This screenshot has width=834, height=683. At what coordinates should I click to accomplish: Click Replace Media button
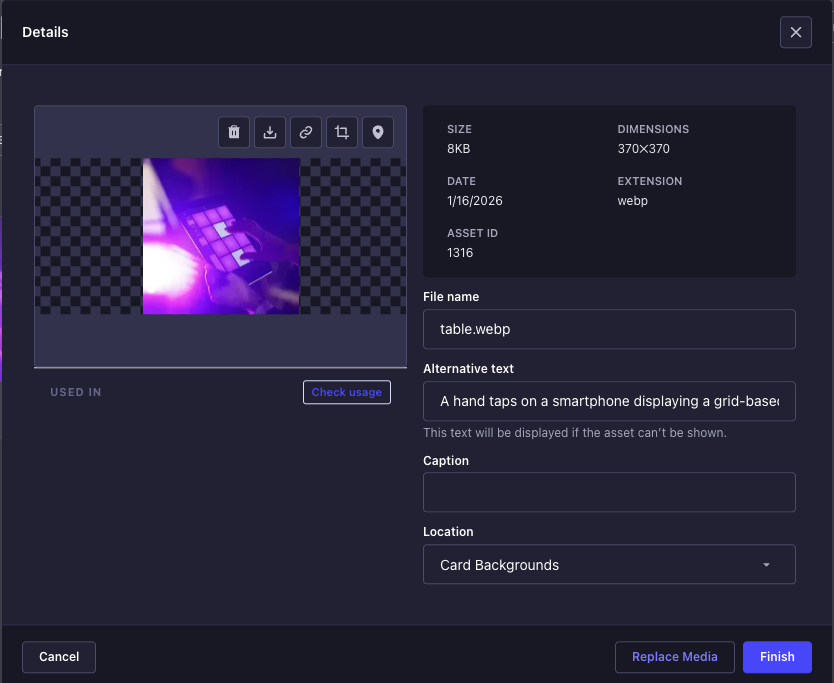pyautogui.click(x=674, y=657)
